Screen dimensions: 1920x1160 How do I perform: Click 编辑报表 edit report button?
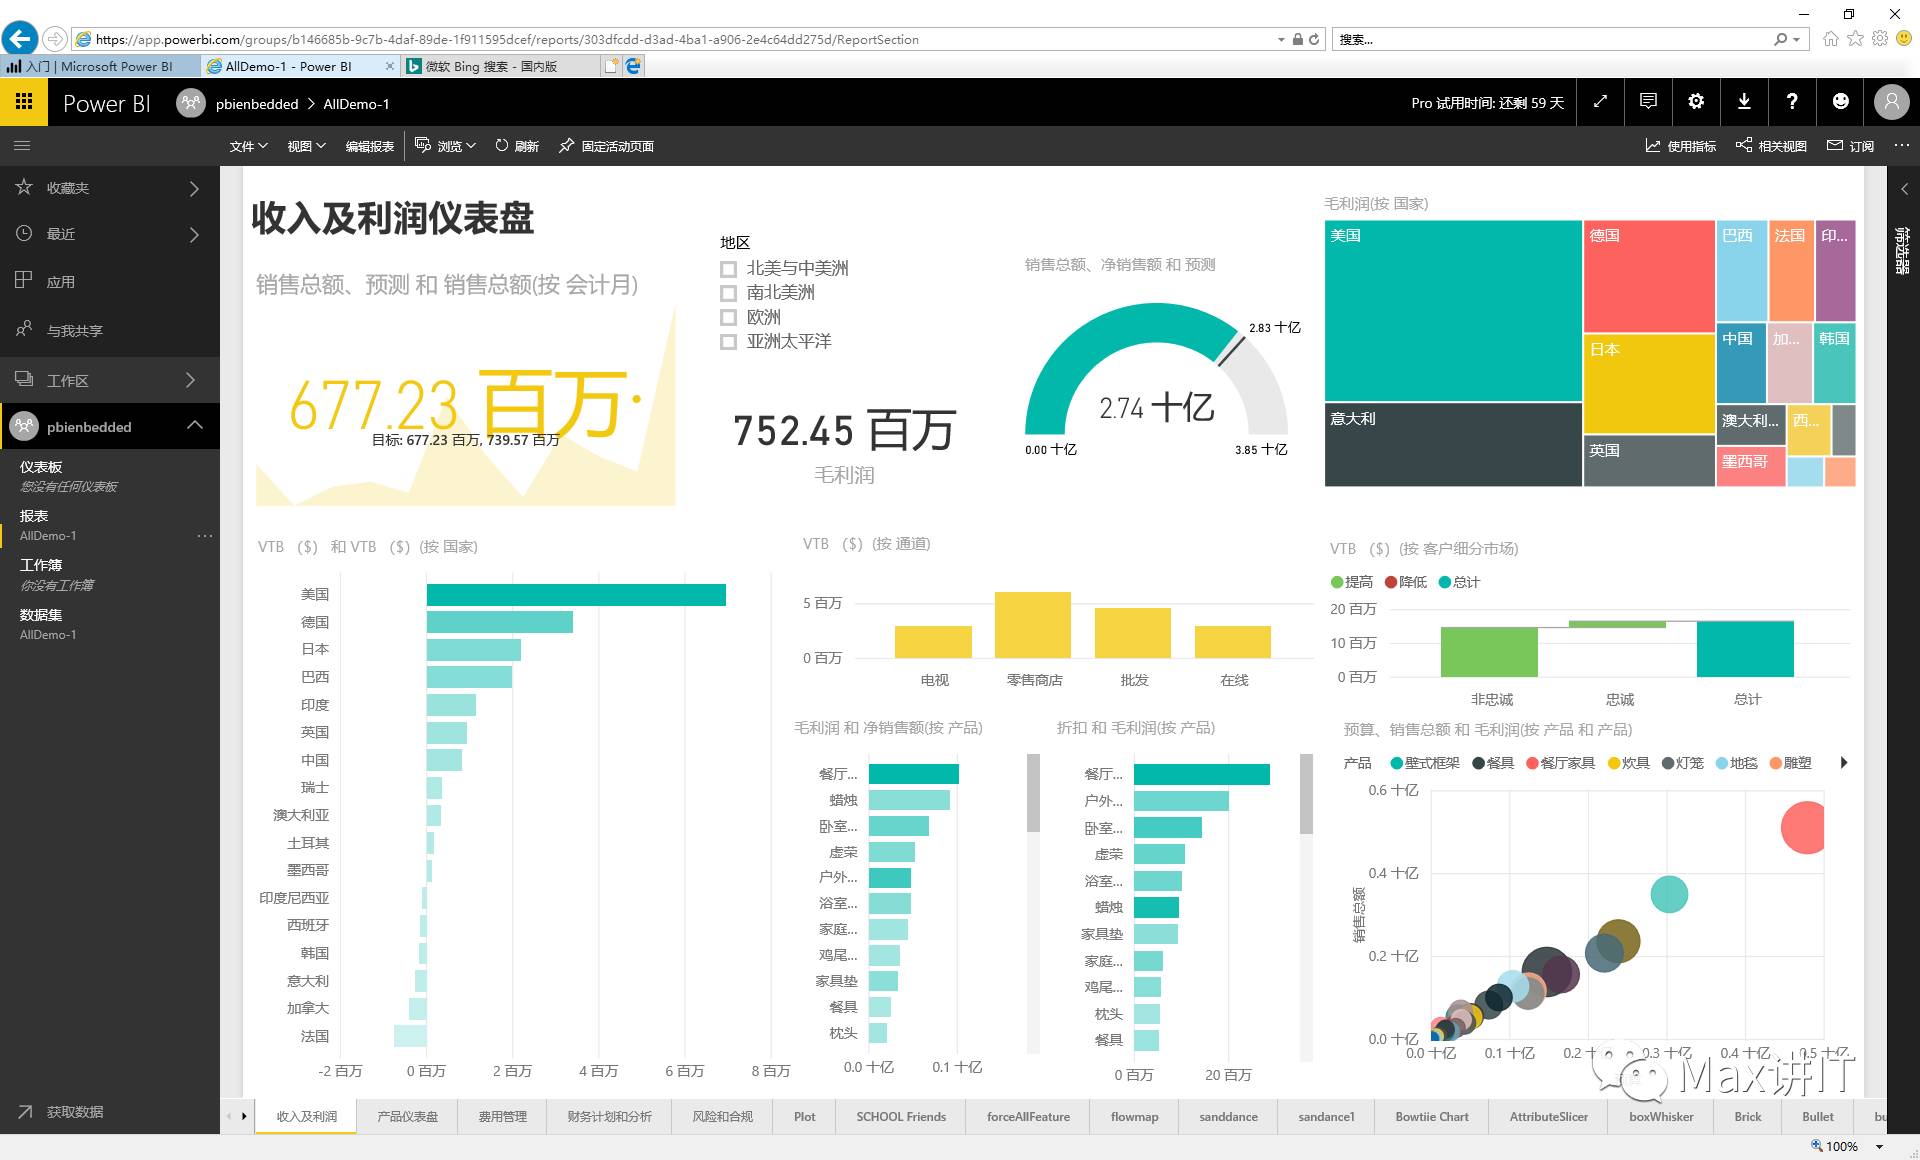pos(370,146)
